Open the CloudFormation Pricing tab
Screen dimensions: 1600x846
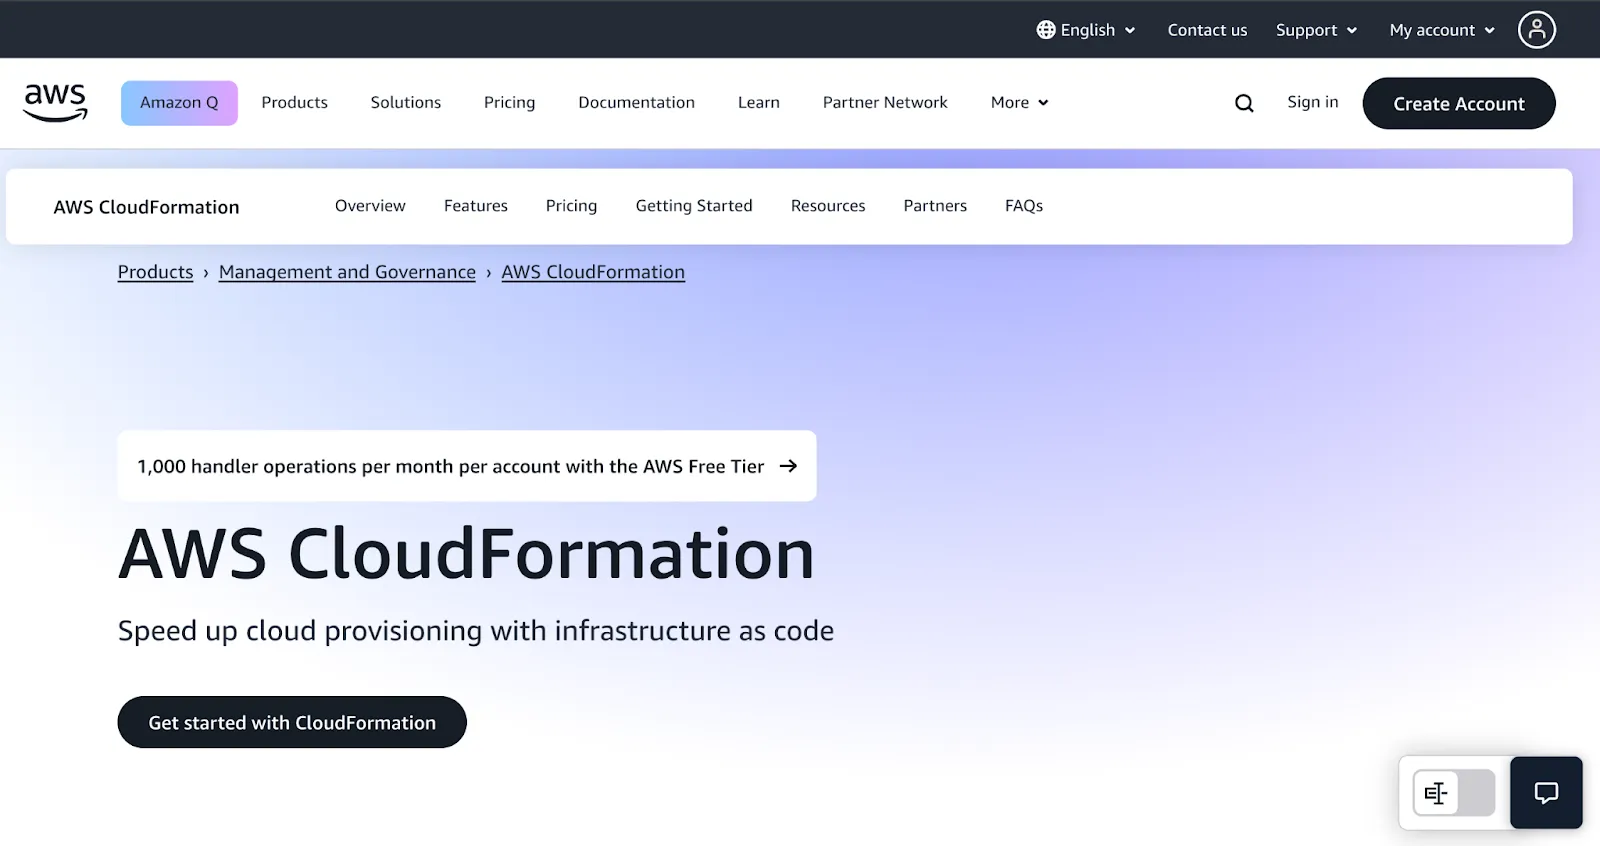click(x=571, y=205)
